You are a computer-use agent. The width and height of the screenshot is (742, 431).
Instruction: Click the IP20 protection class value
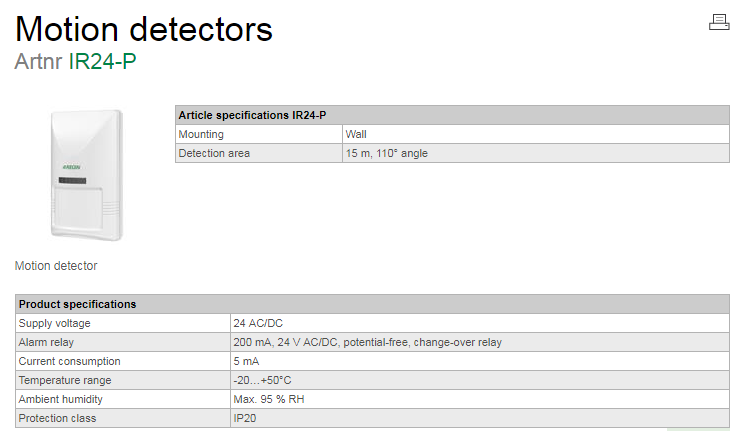click(245, 418)
